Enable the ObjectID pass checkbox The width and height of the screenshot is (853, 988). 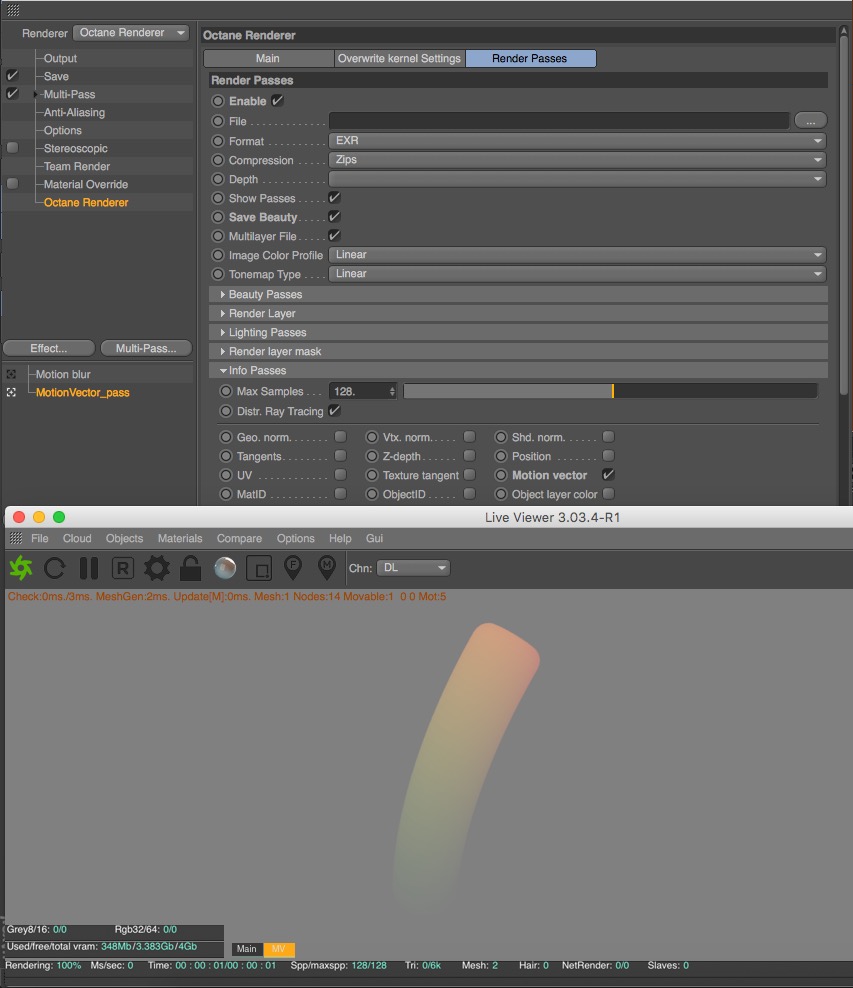point(469,493)
